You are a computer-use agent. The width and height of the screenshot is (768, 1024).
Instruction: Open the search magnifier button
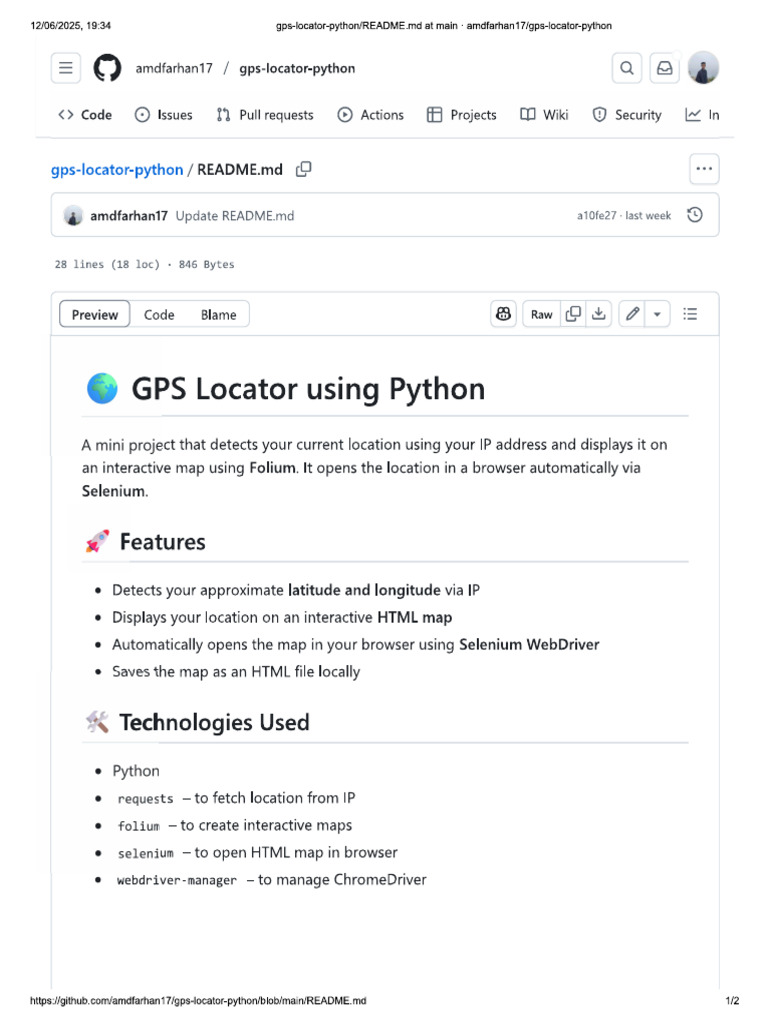(626, 68)
